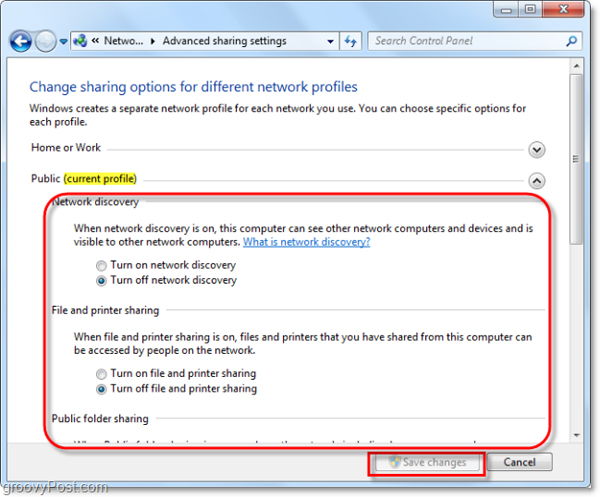Click the Public (current profile) heading

point(84,179)
